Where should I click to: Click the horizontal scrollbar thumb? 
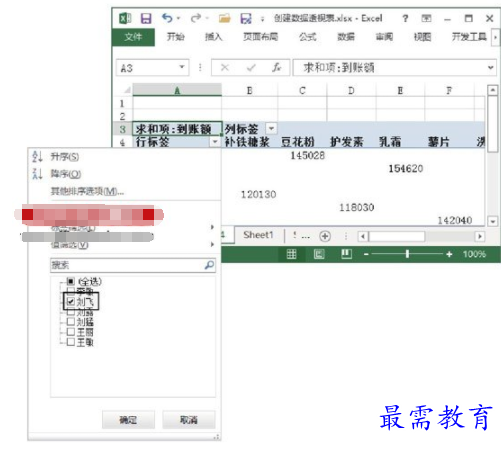pyautogui.click(x=397, y=236)
